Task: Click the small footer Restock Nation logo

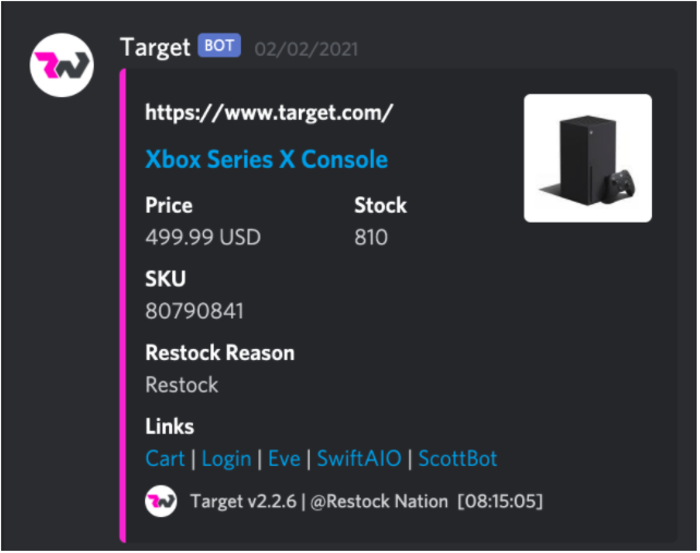Action: click(161, 502)
